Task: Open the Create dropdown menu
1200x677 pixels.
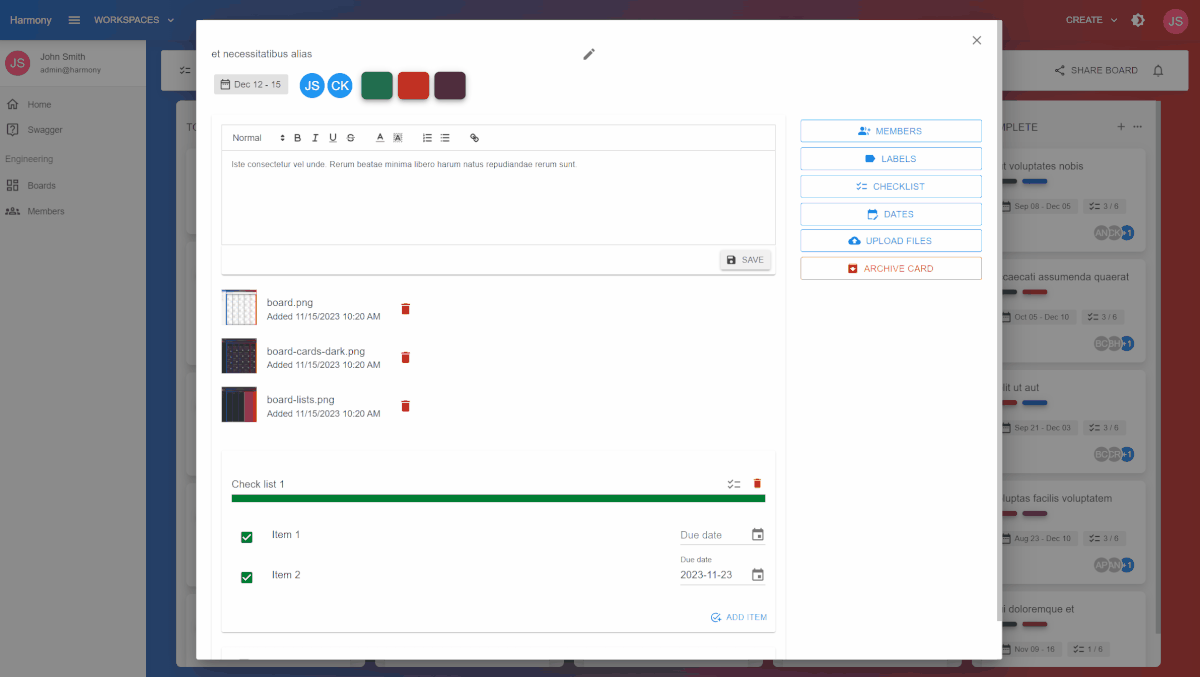Action: point(1091,20)
